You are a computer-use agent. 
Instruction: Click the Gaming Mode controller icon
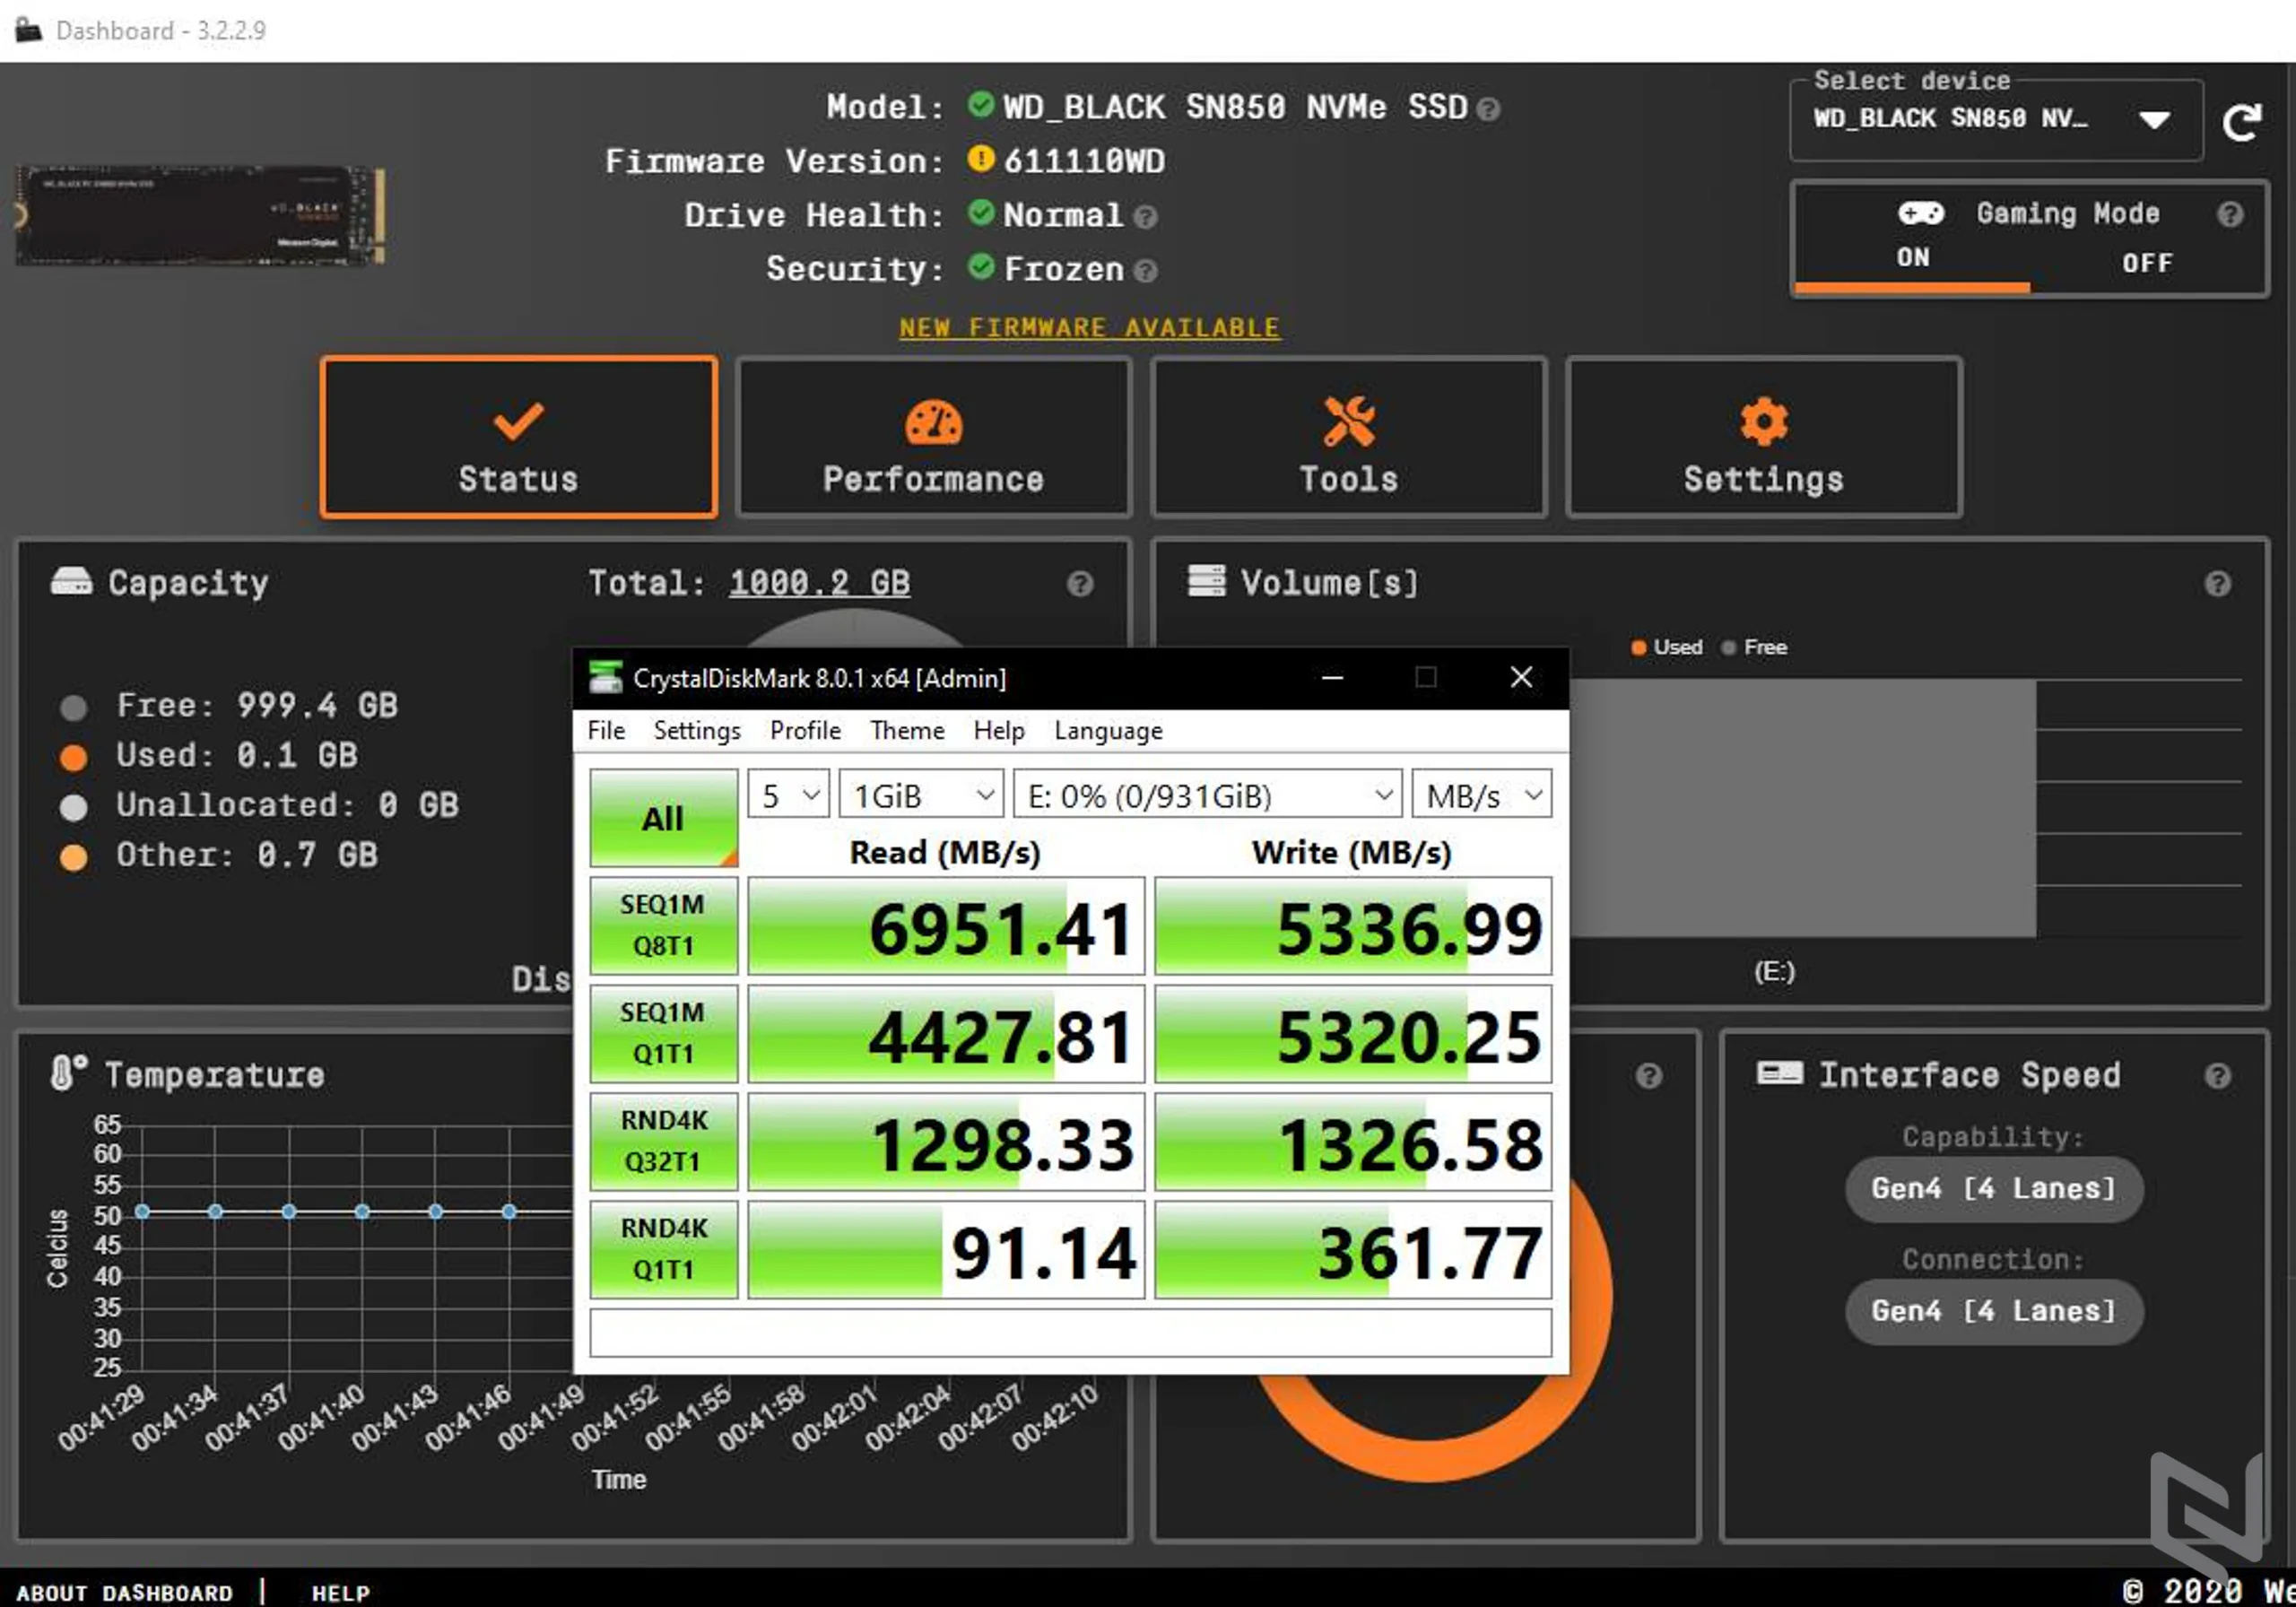coord(1920,213)
